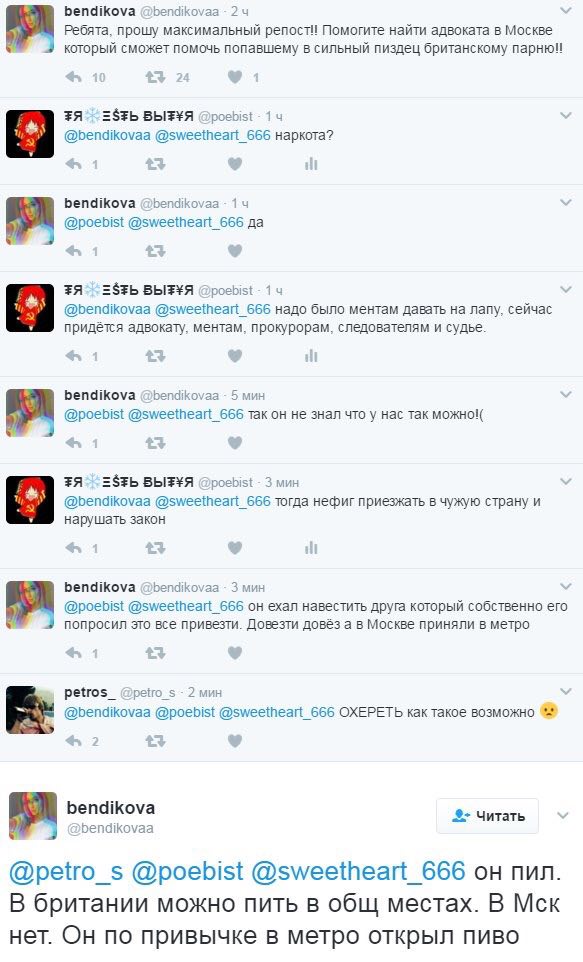Click the Читать follow button
Image resolution: width=583 pixels, height=962 pixels.
coord(487,815)
